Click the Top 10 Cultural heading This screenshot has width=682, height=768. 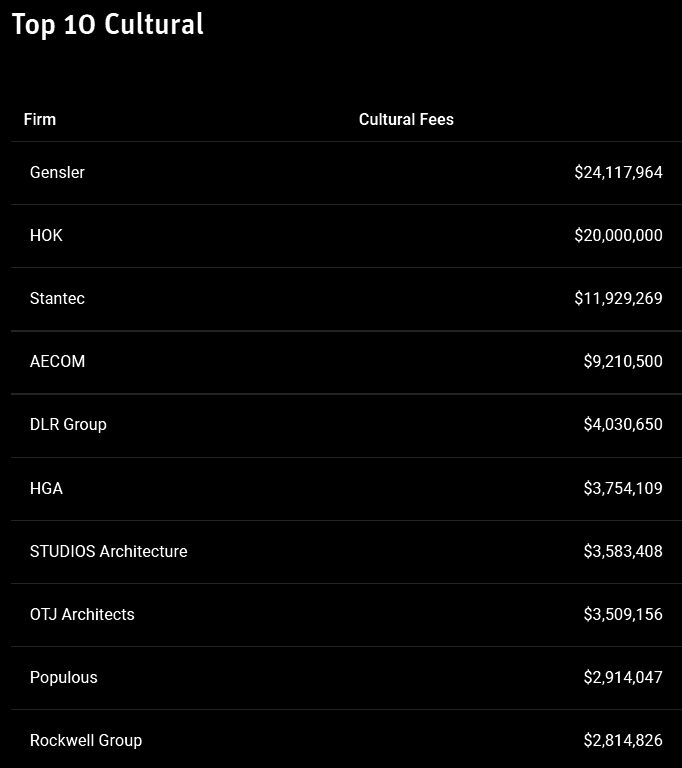click(107, 24)
